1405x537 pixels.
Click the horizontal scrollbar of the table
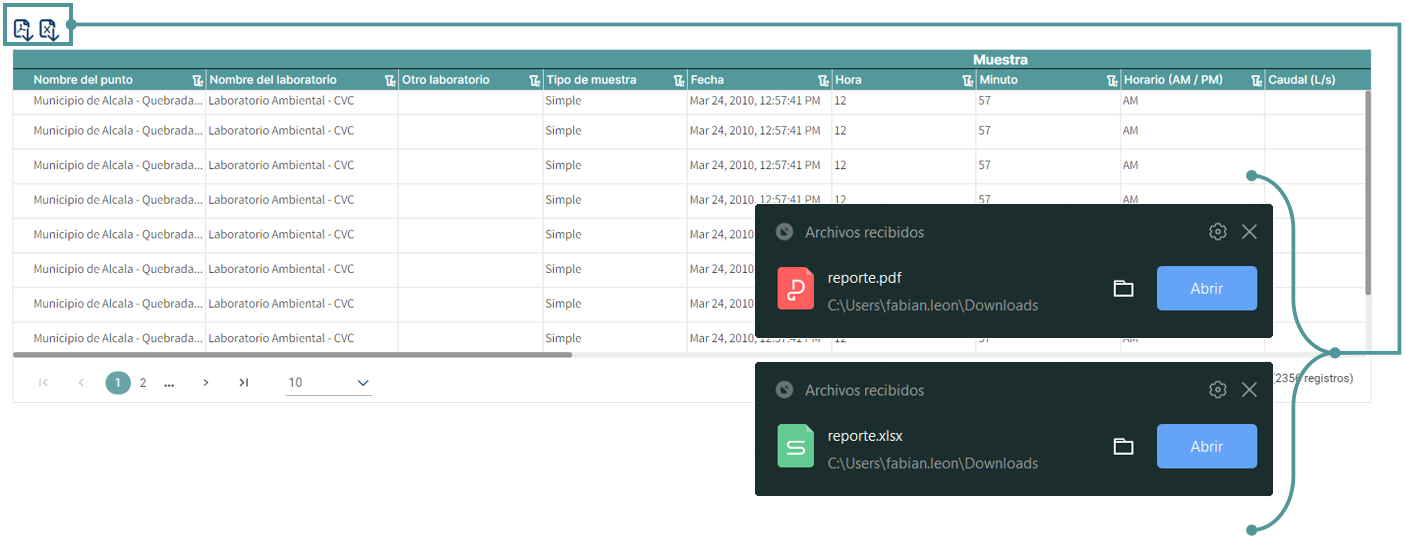pos(292,354)
